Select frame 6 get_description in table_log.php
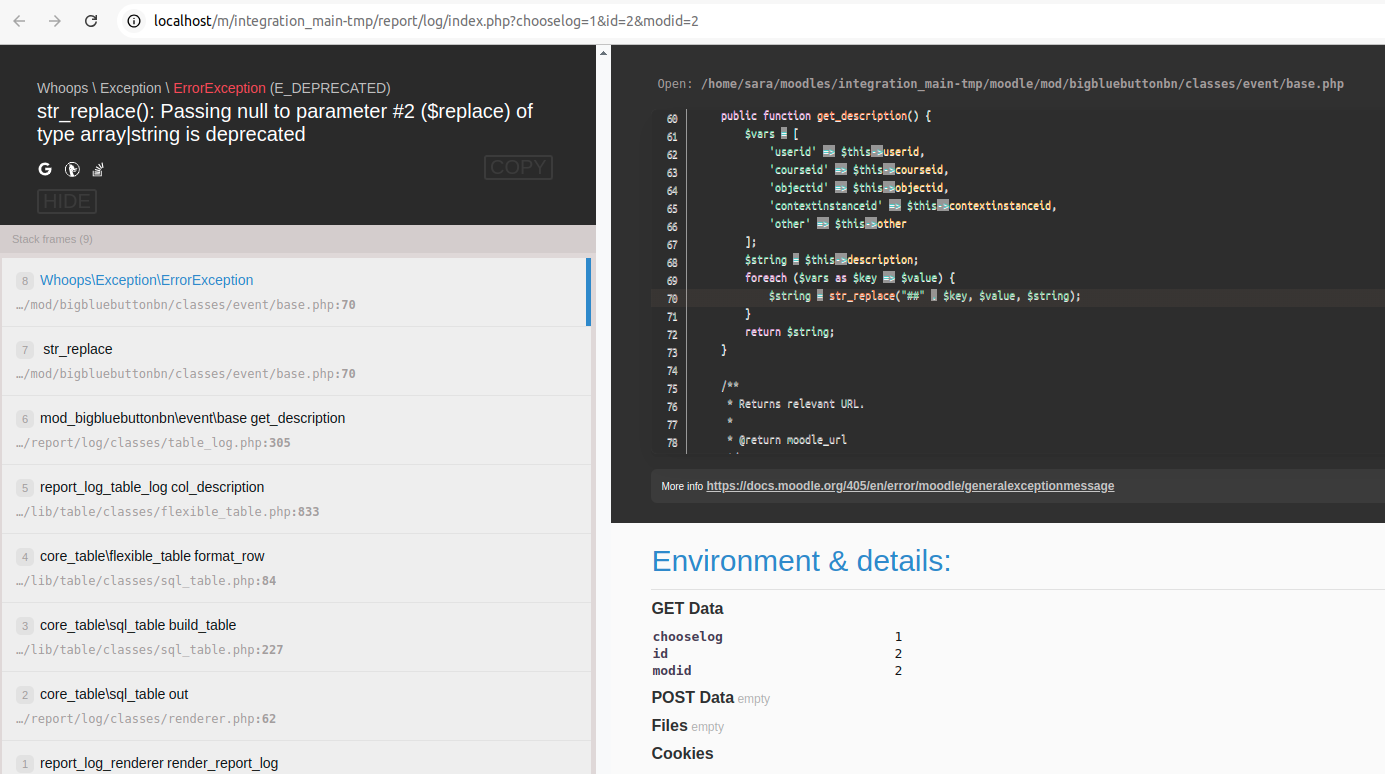 coord(296,430)
